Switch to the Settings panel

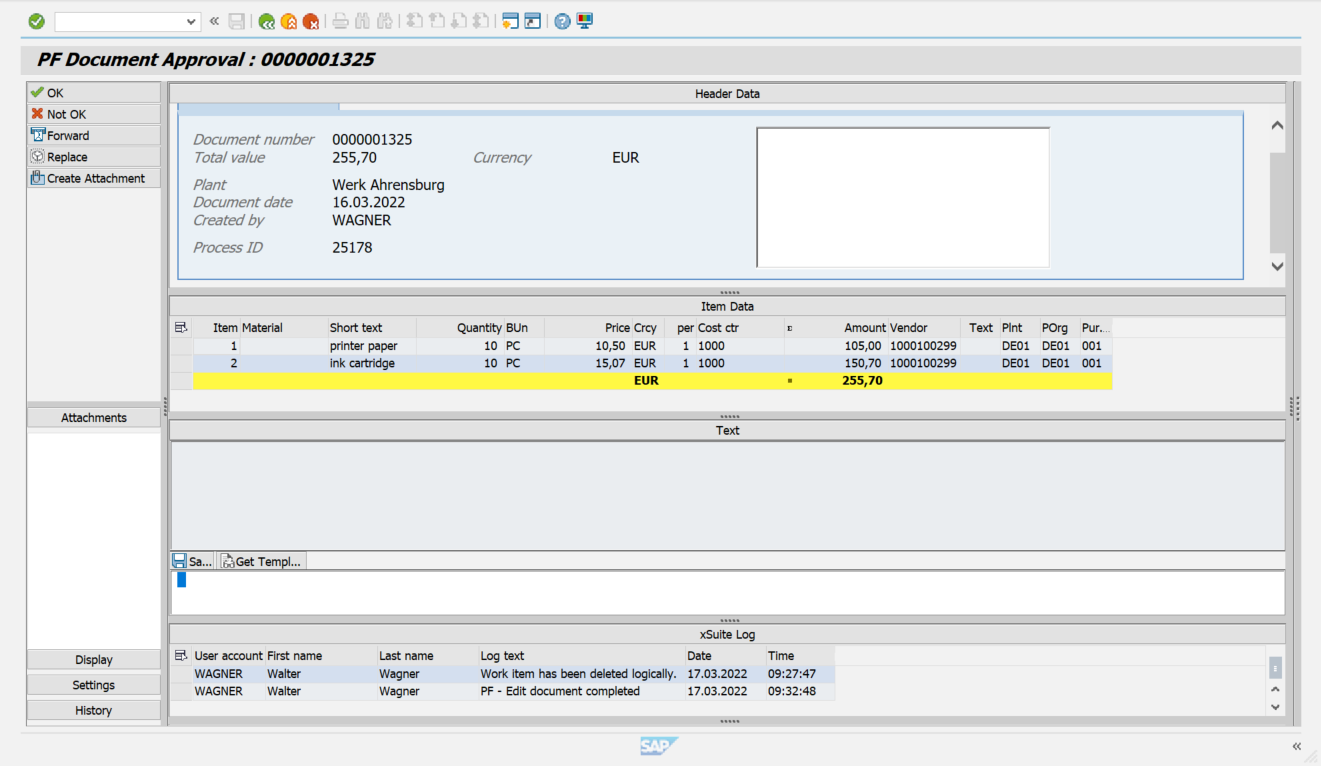click(93, 684)
